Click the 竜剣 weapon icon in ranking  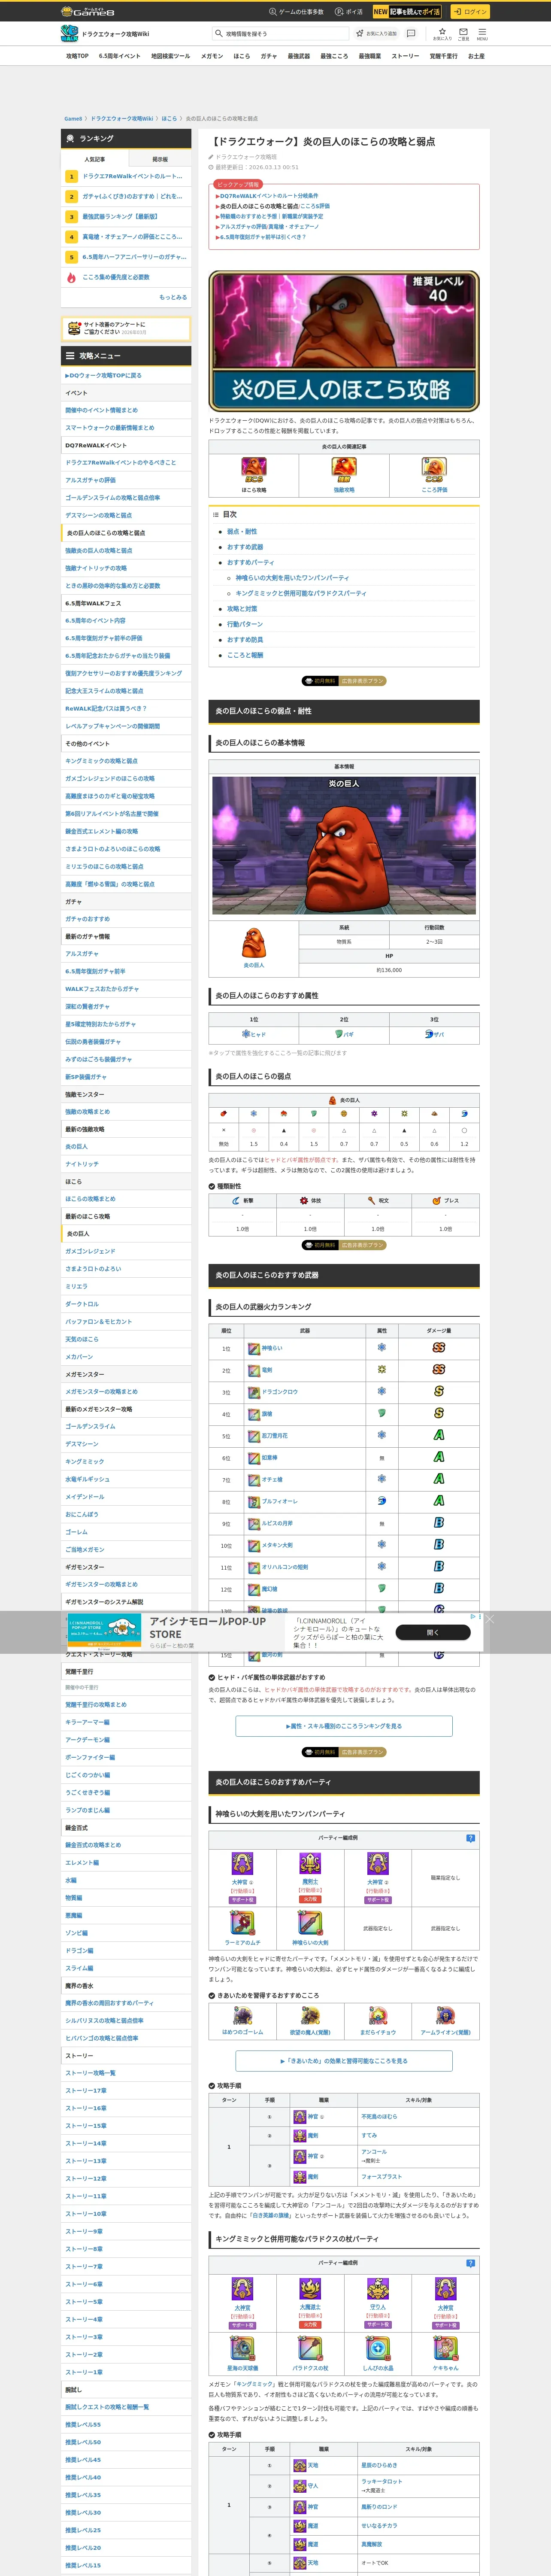coord(254,1370)
